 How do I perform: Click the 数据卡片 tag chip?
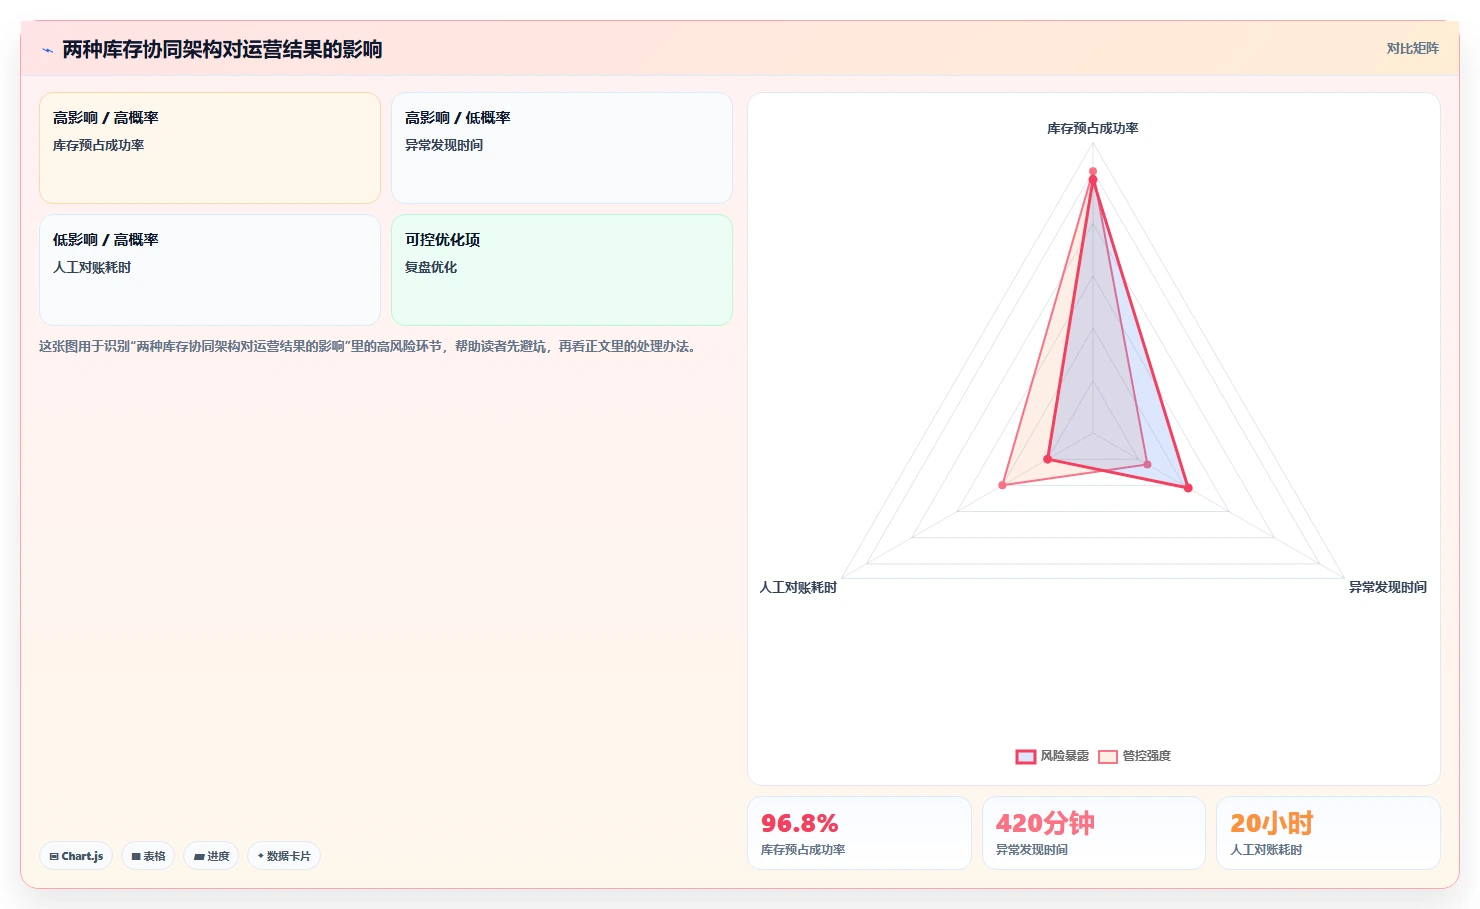(284, 856)
